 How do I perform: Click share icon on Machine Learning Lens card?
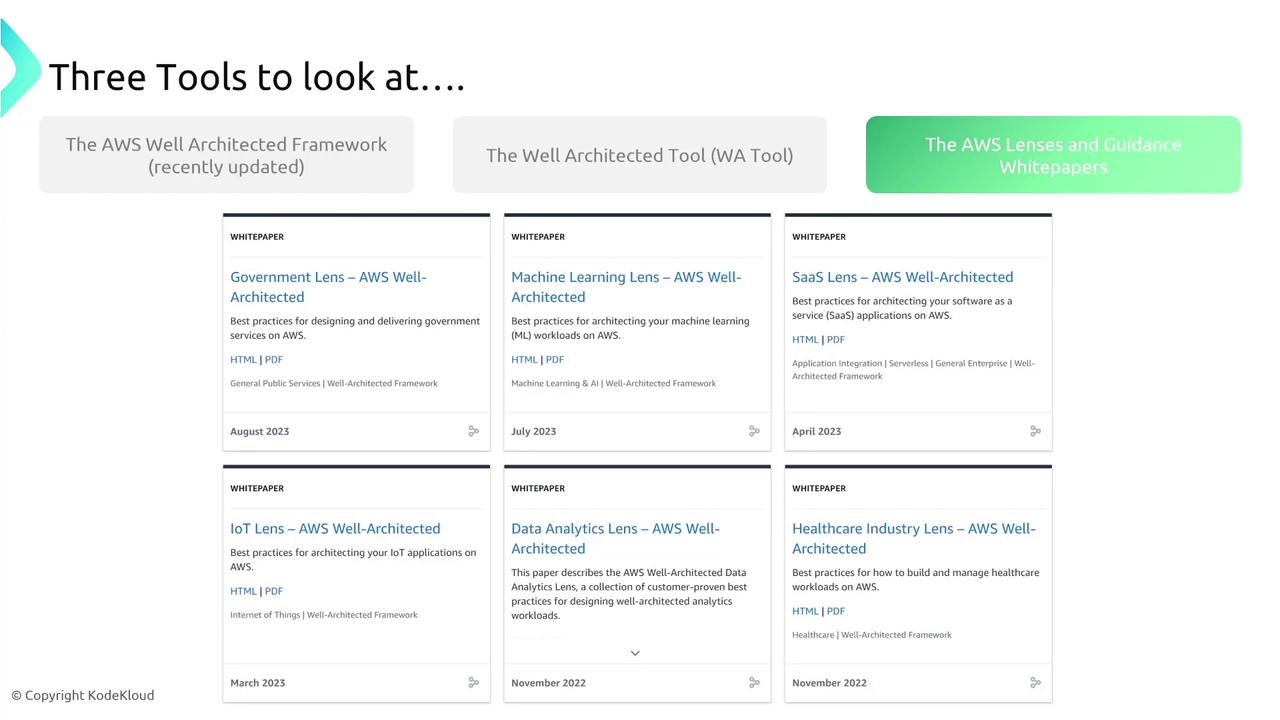tap(754, 431)
